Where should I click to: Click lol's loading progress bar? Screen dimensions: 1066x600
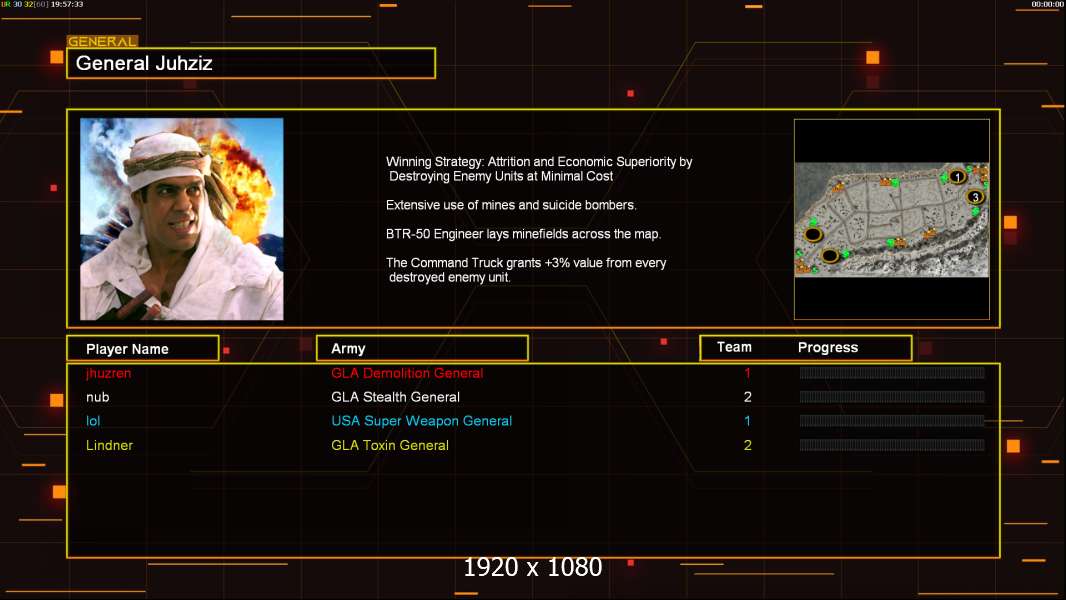pos(892,421)
